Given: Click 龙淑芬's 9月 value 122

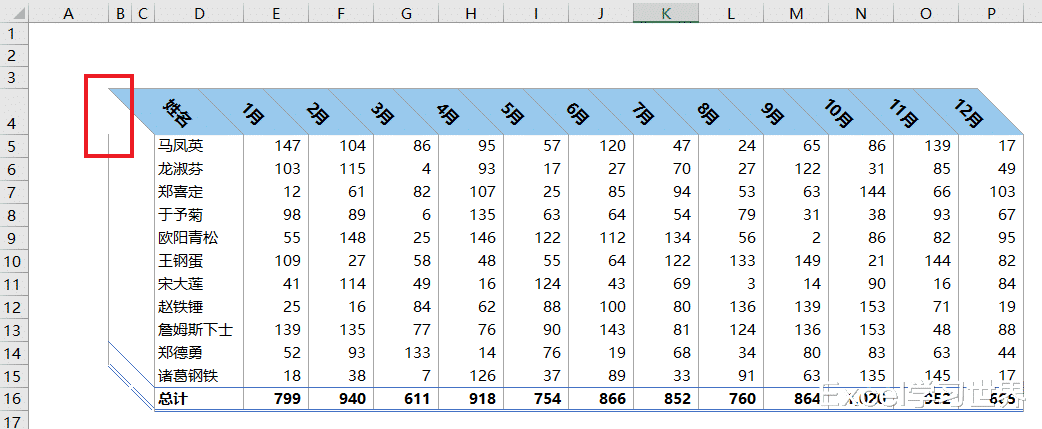Looking at the screenshot, I should pyautogui.click(x=797, y=169).
